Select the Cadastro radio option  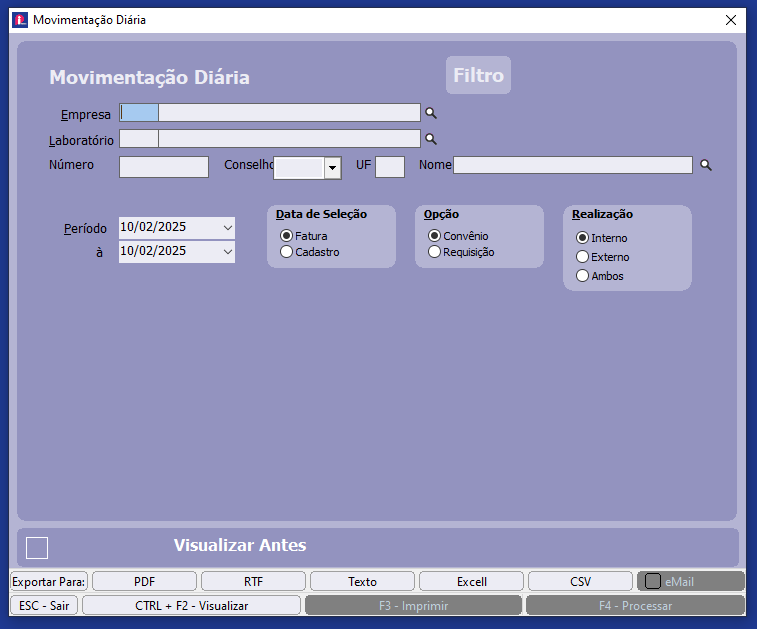coord(287,252)
